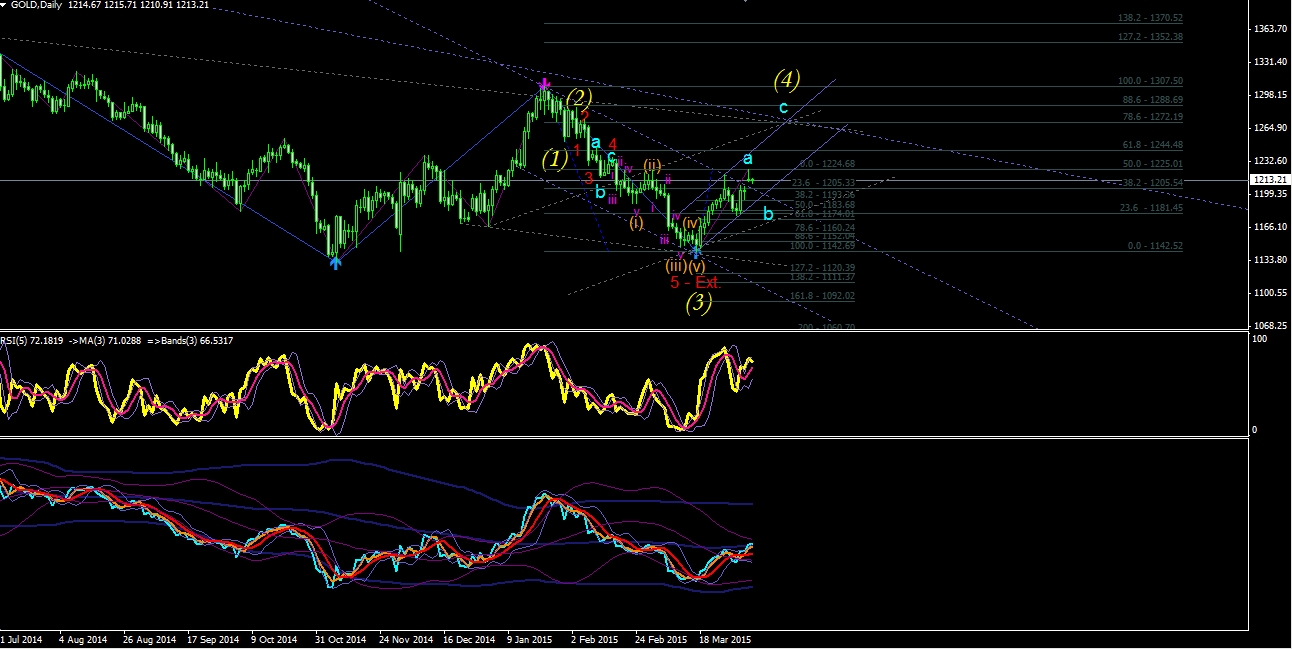Select the red 3 wave label
Viewport: 1292px width, 649px height.
[x=589, y=177]
